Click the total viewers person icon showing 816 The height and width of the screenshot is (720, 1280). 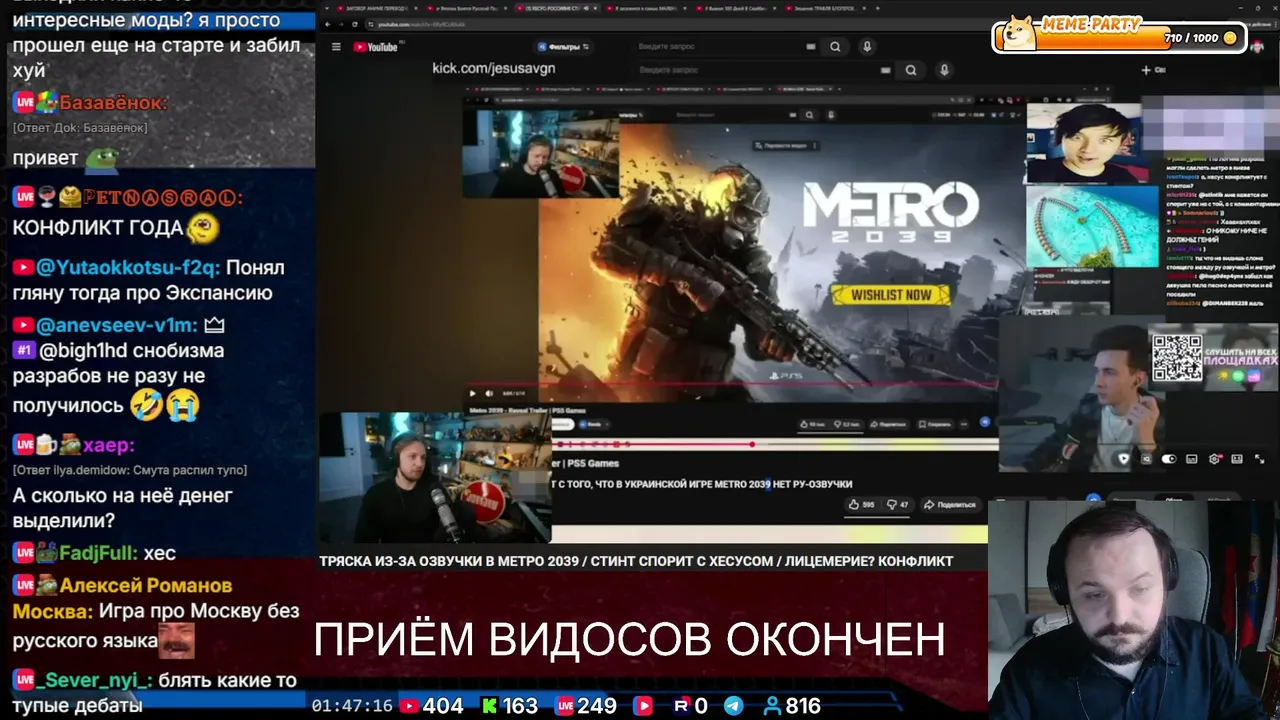tap(771, 706)
